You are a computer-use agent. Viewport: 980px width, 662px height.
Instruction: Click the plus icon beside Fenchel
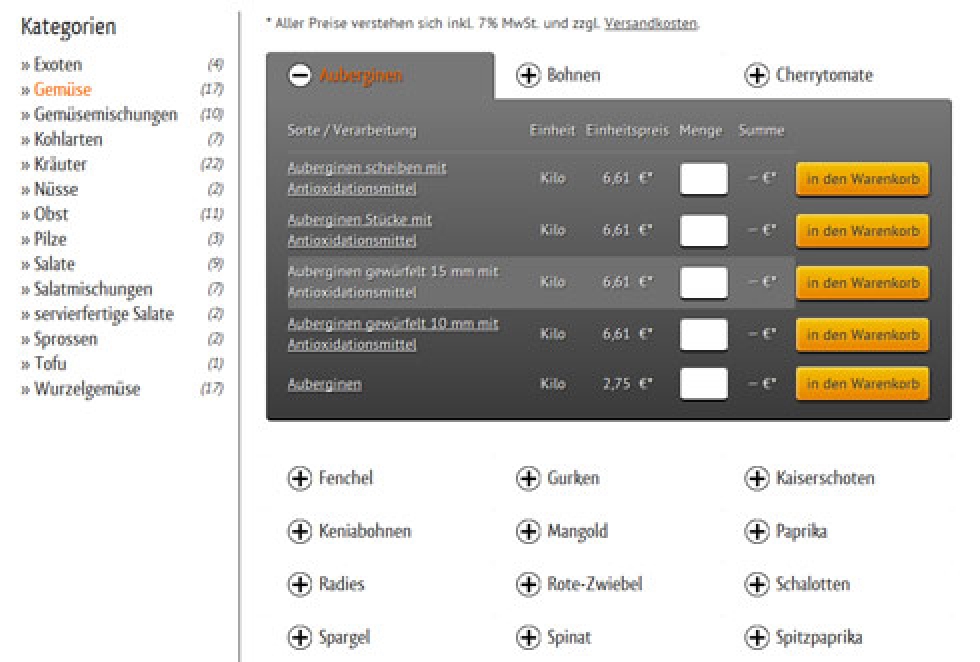click(x=299, y=479)
